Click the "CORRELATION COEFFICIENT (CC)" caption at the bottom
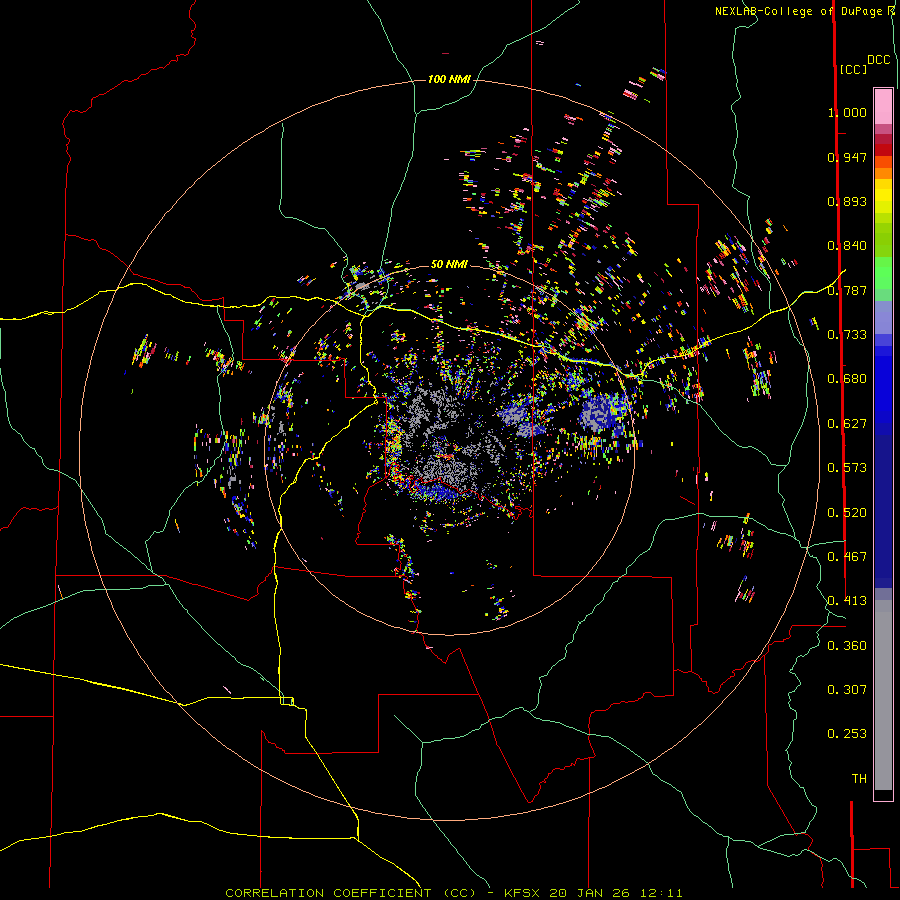This screenshot has width=900, height=900. pyautogui.click(x=351, y=893)
